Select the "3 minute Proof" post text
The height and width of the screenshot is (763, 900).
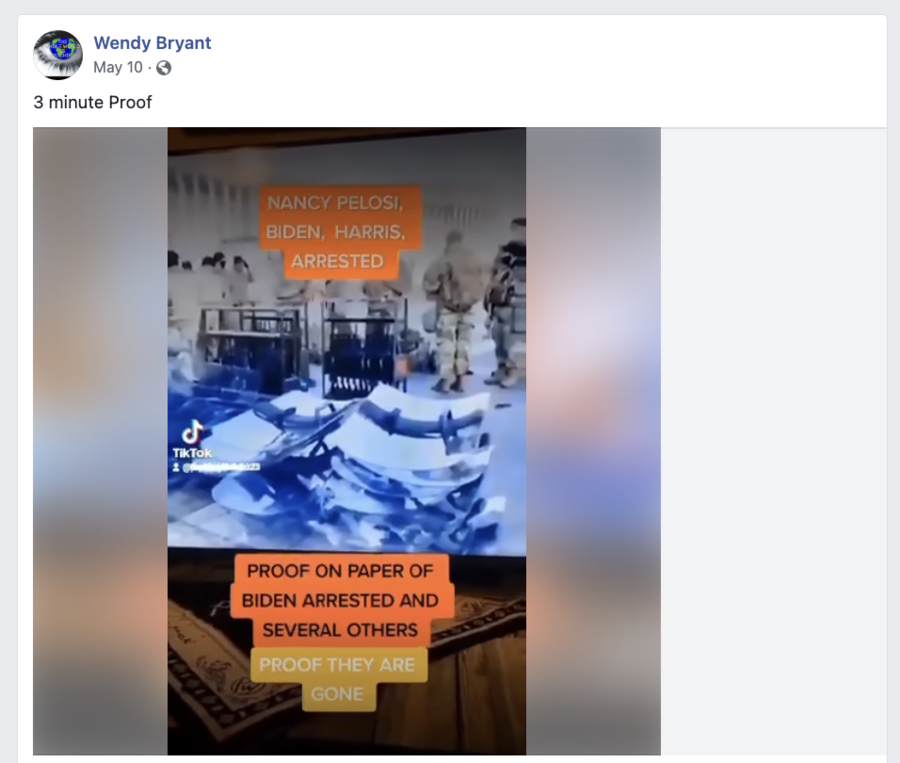pyautogui.click(x=92, y=102)
